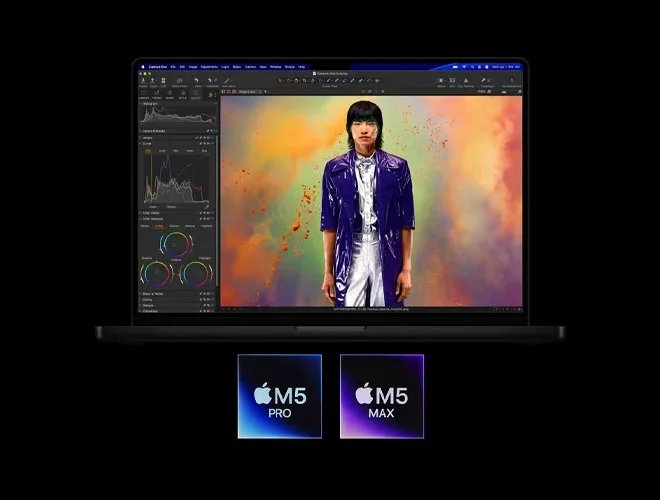Open the Capture One application menu
This screenshot has height=500, width=660.
coord(158,67)
